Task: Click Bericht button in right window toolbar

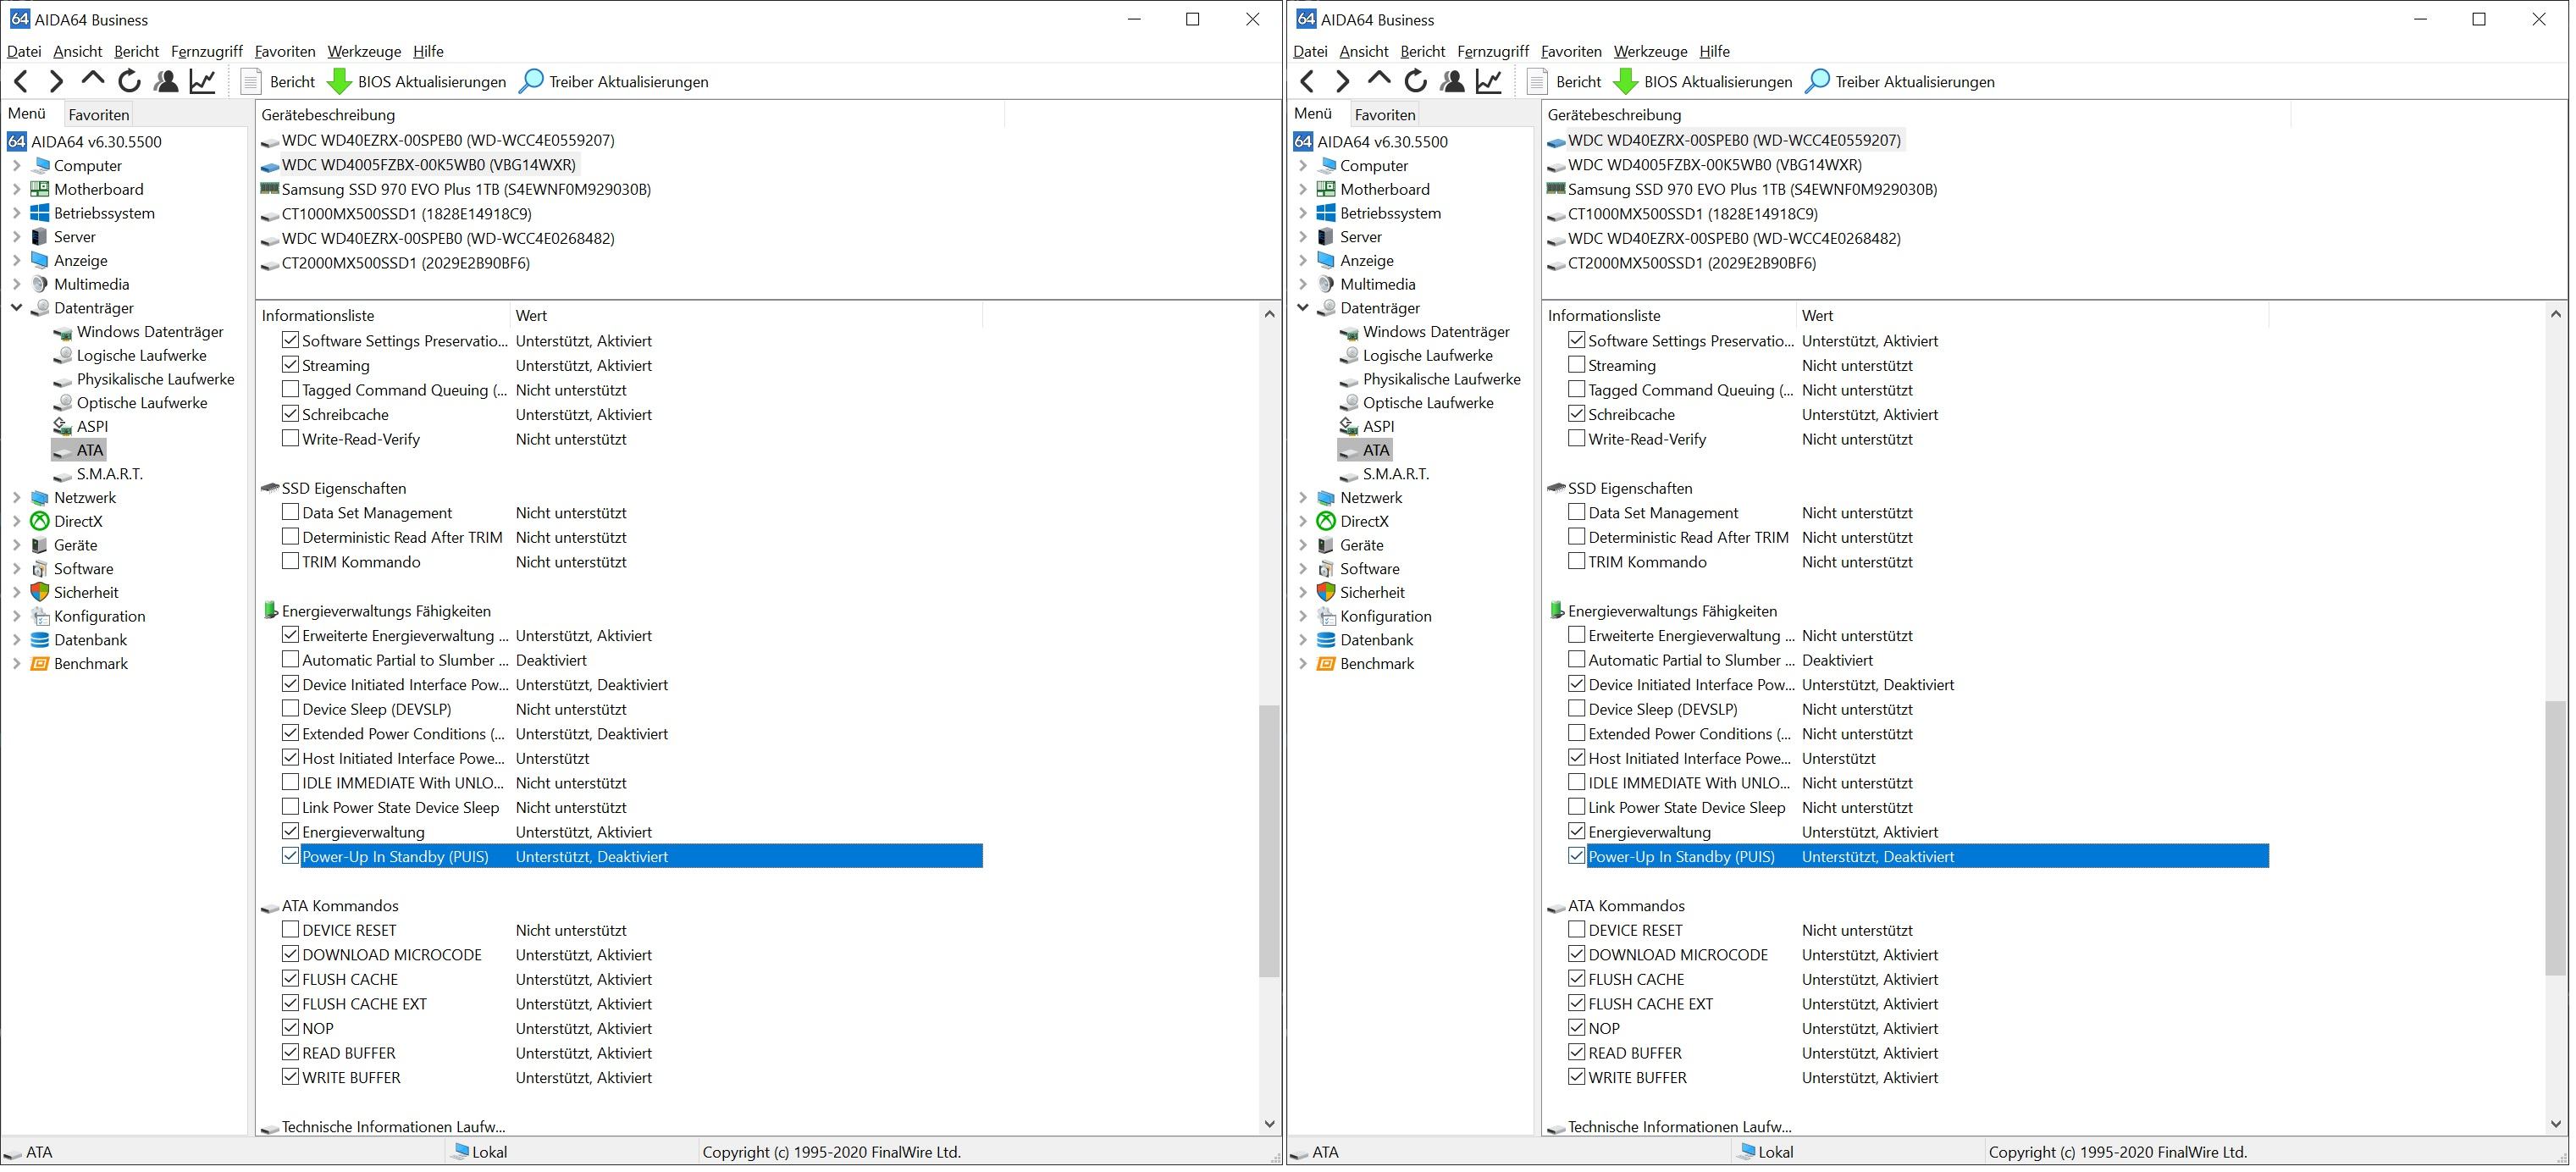Action: pos(1565,82)
